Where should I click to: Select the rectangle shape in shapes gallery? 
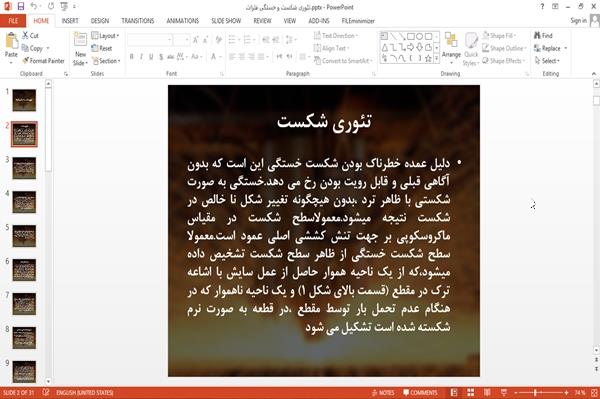click(411, 36)
